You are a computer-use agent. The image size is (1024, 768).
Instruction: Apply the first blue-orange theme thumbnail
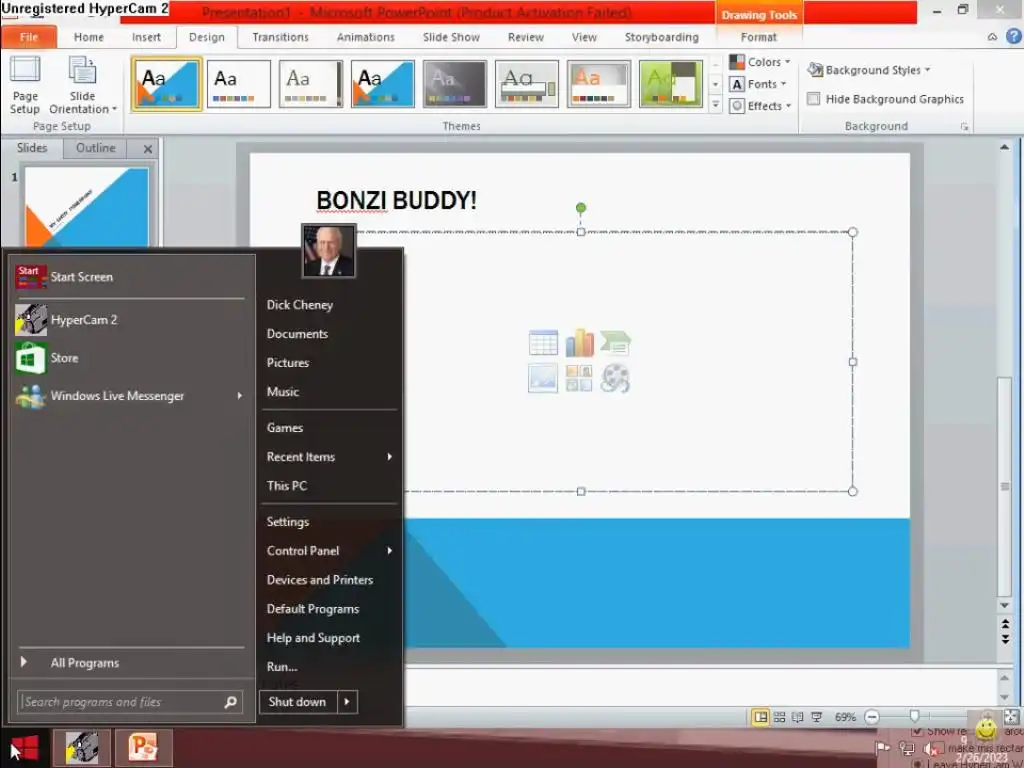(167, 84)
